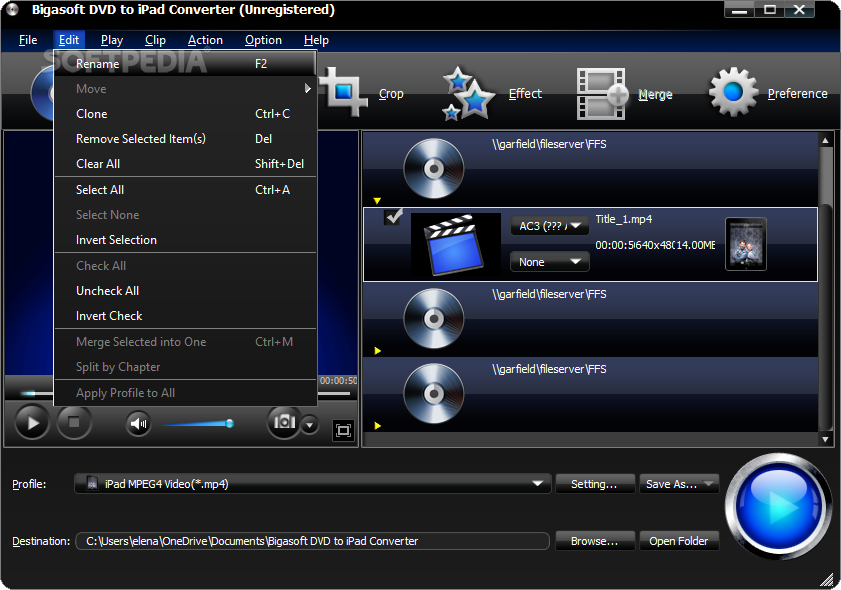Take a snapshot with the camera icon

click(284, 422)
